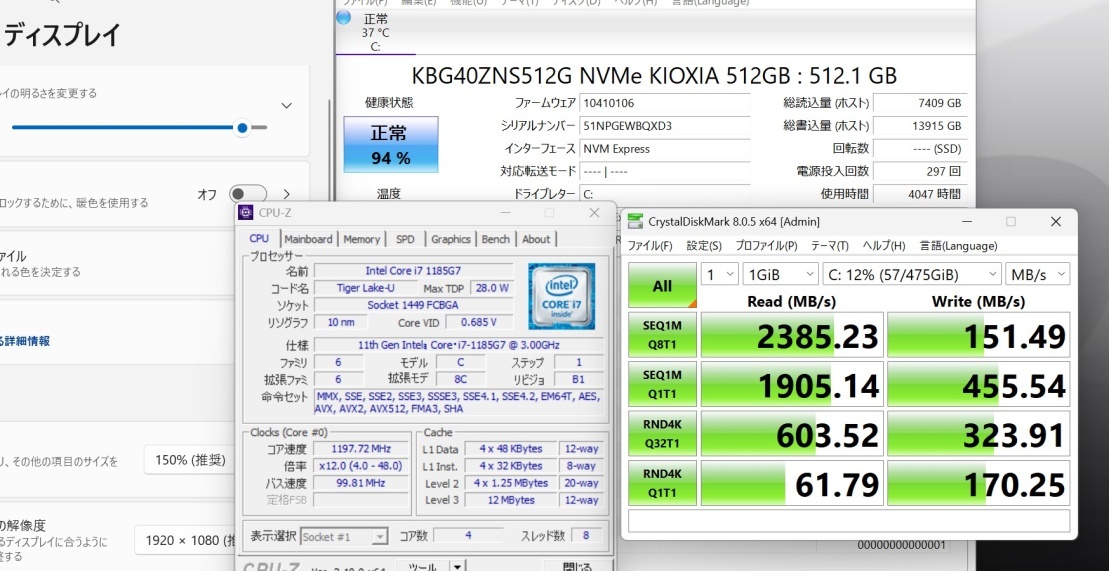The image size is (1109, 571).
Task: Switch to the About tab in CPU-Z
Action: point(536,239)
